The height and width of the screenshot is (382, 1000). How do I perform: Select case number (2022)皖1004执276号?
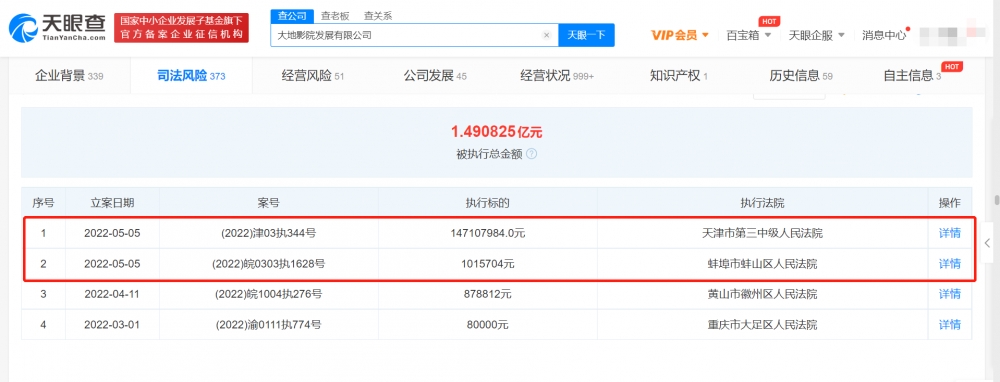pyautogui.click(x=268, y=294)
